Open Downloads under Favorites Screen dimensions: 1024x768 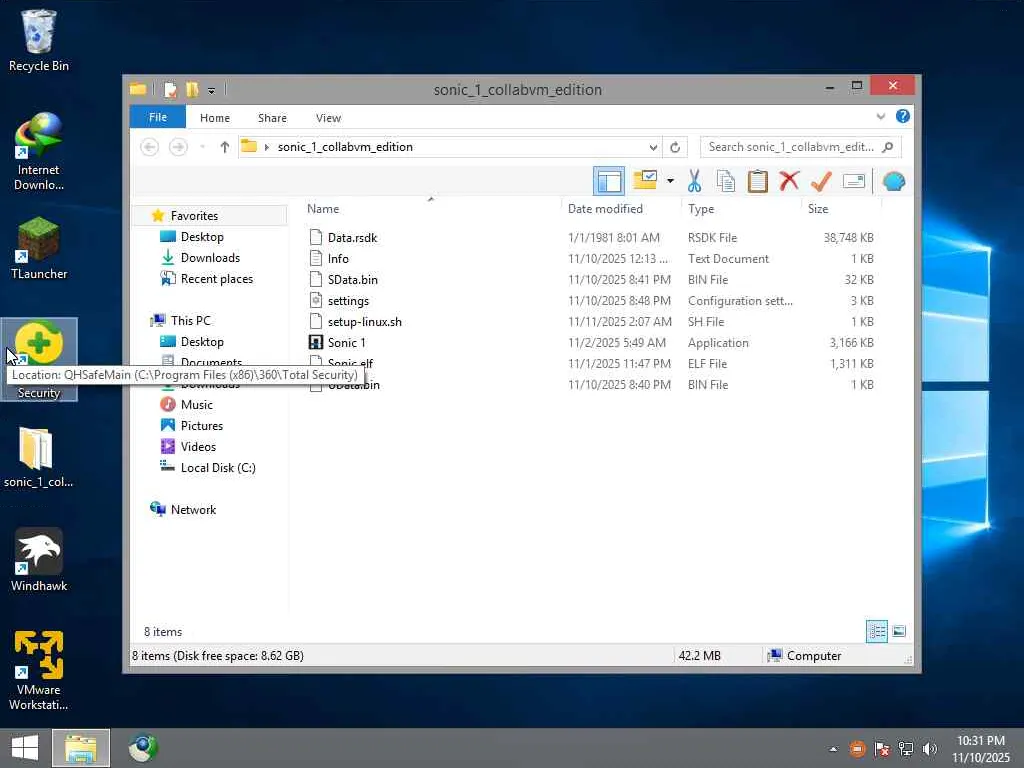point(210,258)
